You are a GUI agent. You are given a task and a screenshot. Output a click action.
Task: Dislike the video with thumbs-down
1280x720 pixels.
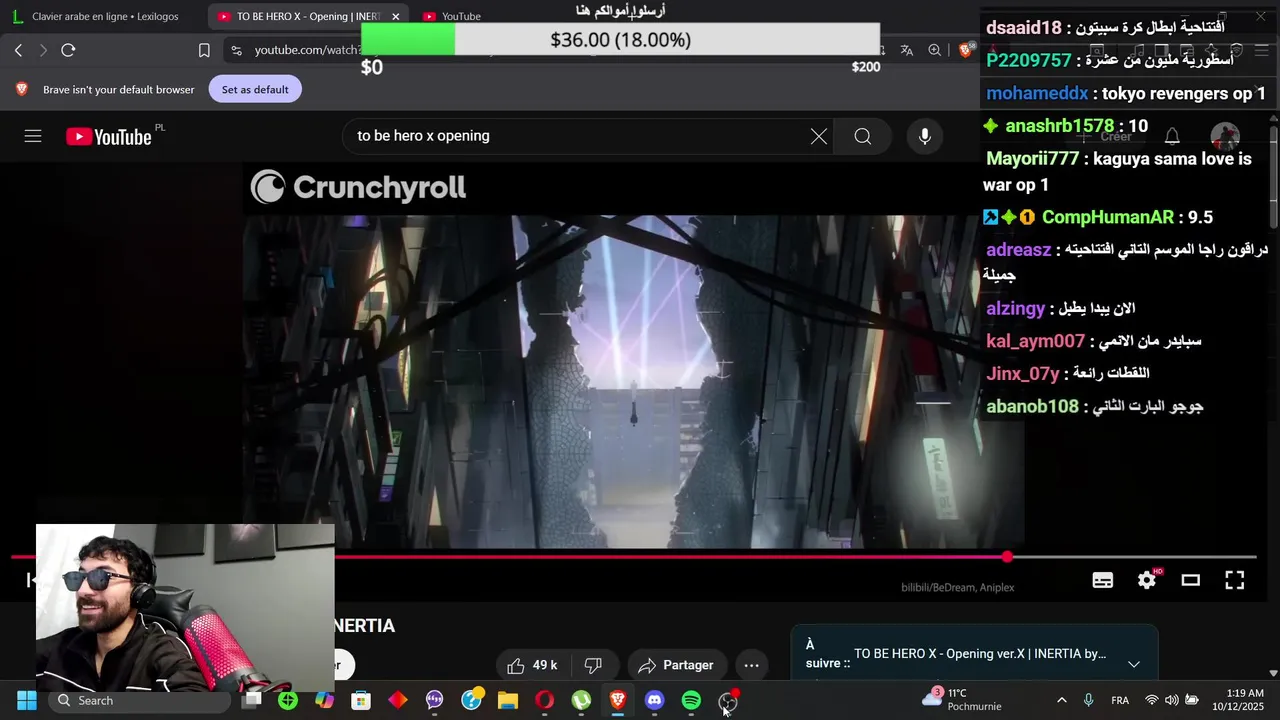tap(593, 665)
